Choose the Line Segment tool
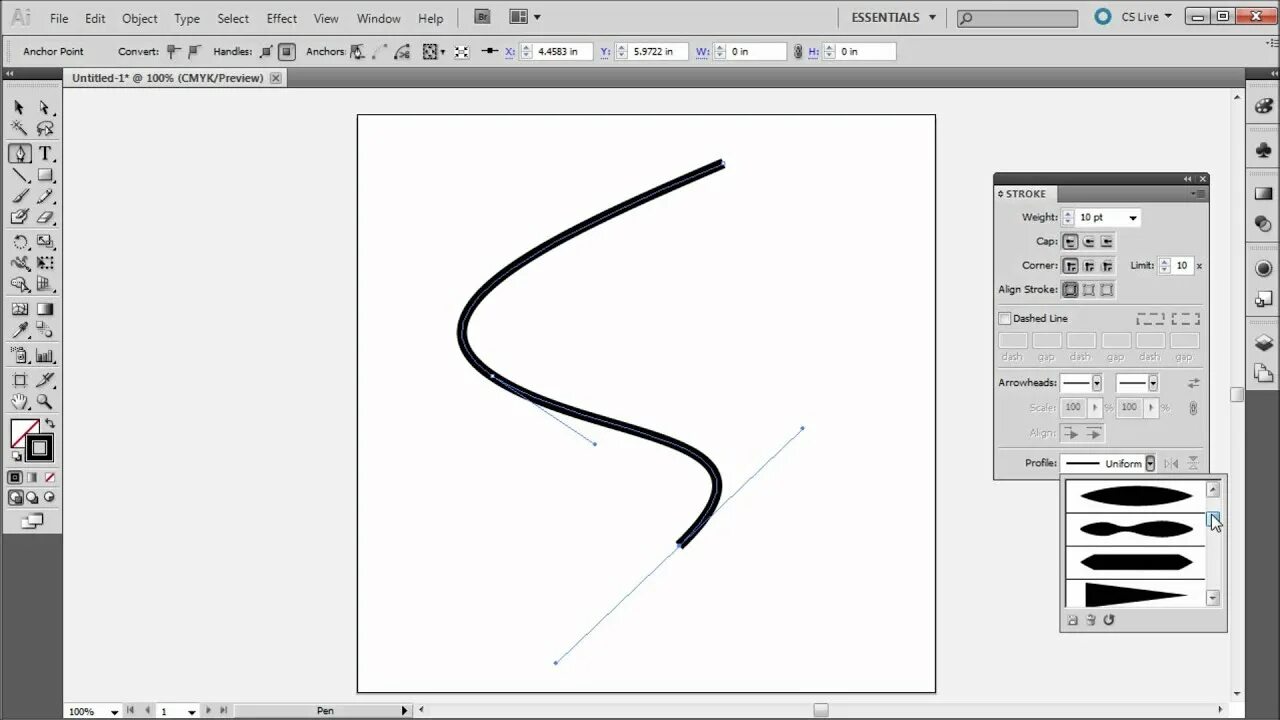 pos(19,175)
